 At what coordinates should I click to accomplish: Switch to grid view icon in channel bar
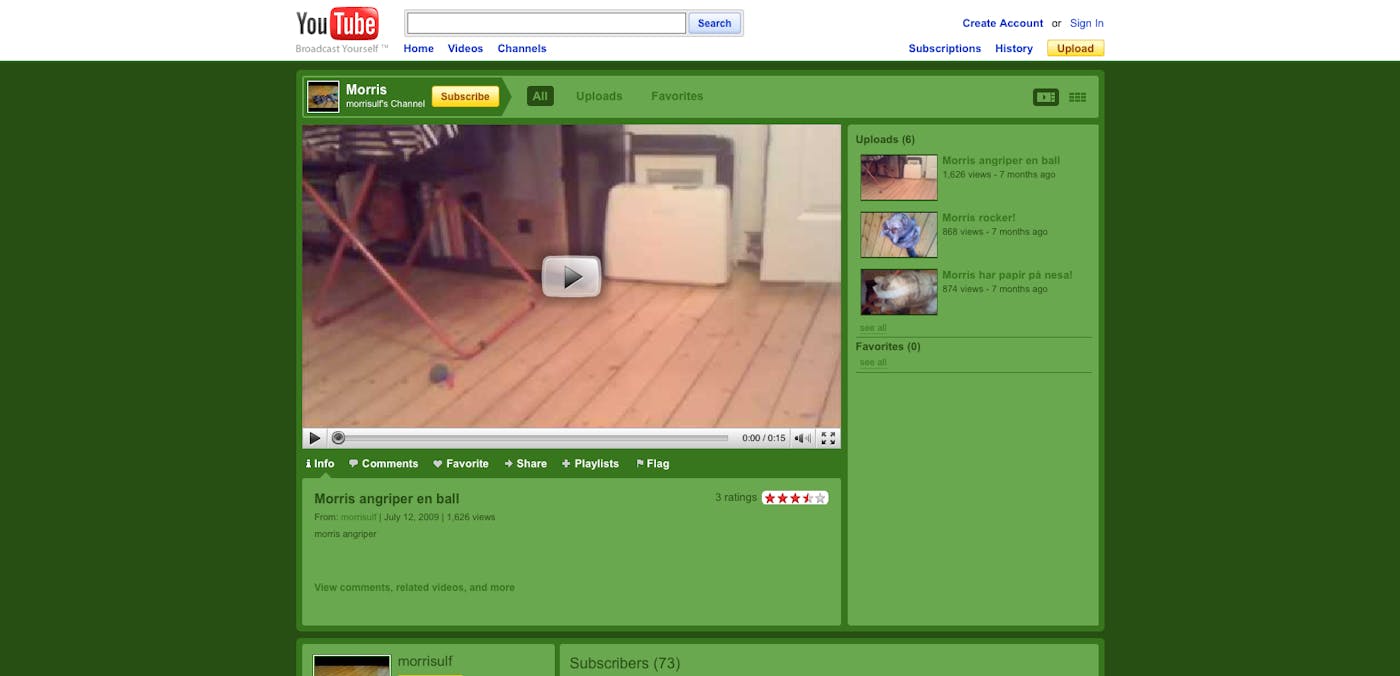click(x=1077, y=97)
